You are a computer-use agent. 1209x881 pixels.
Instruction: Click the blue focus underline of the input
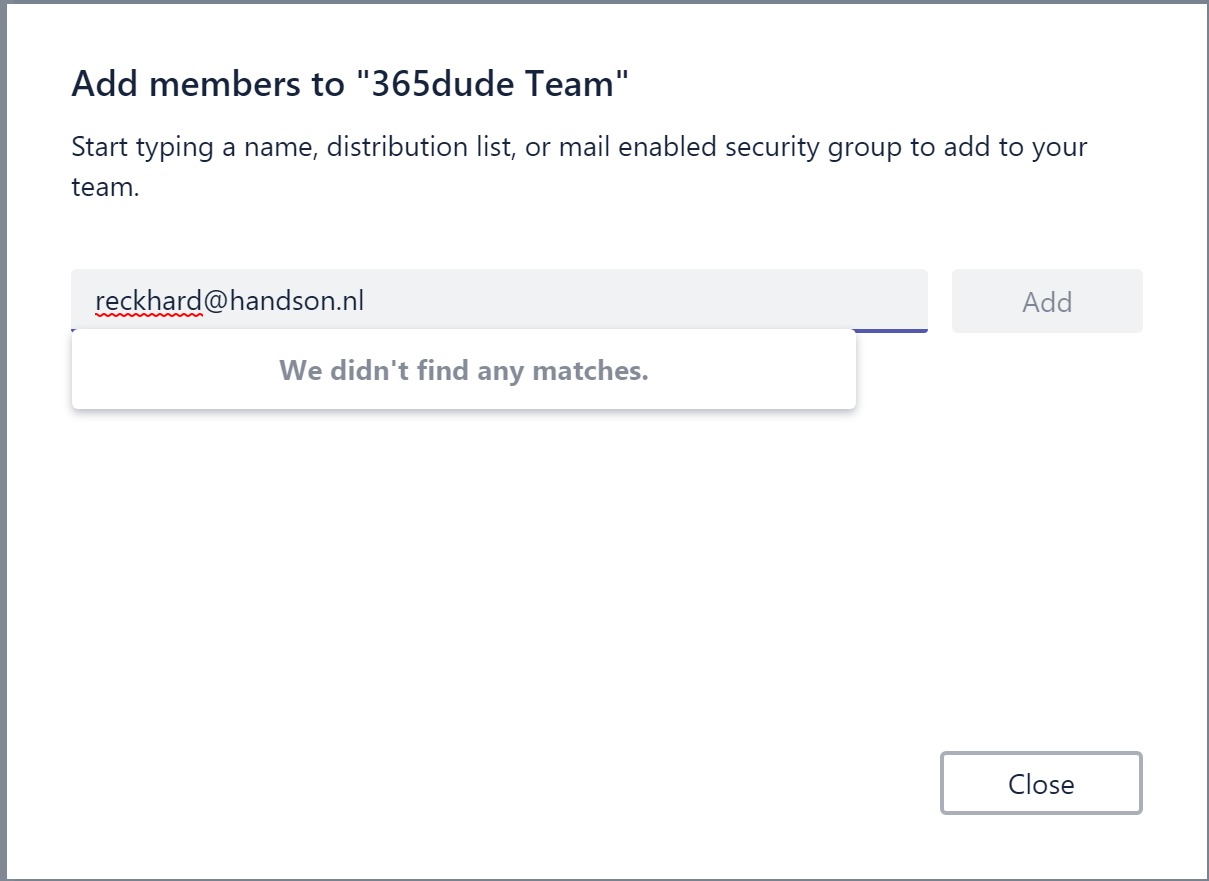pos(891,330)
